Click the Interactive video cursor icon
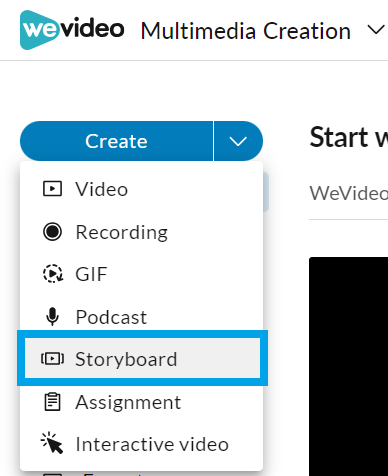Screen dimensions: 388x476 52,443
